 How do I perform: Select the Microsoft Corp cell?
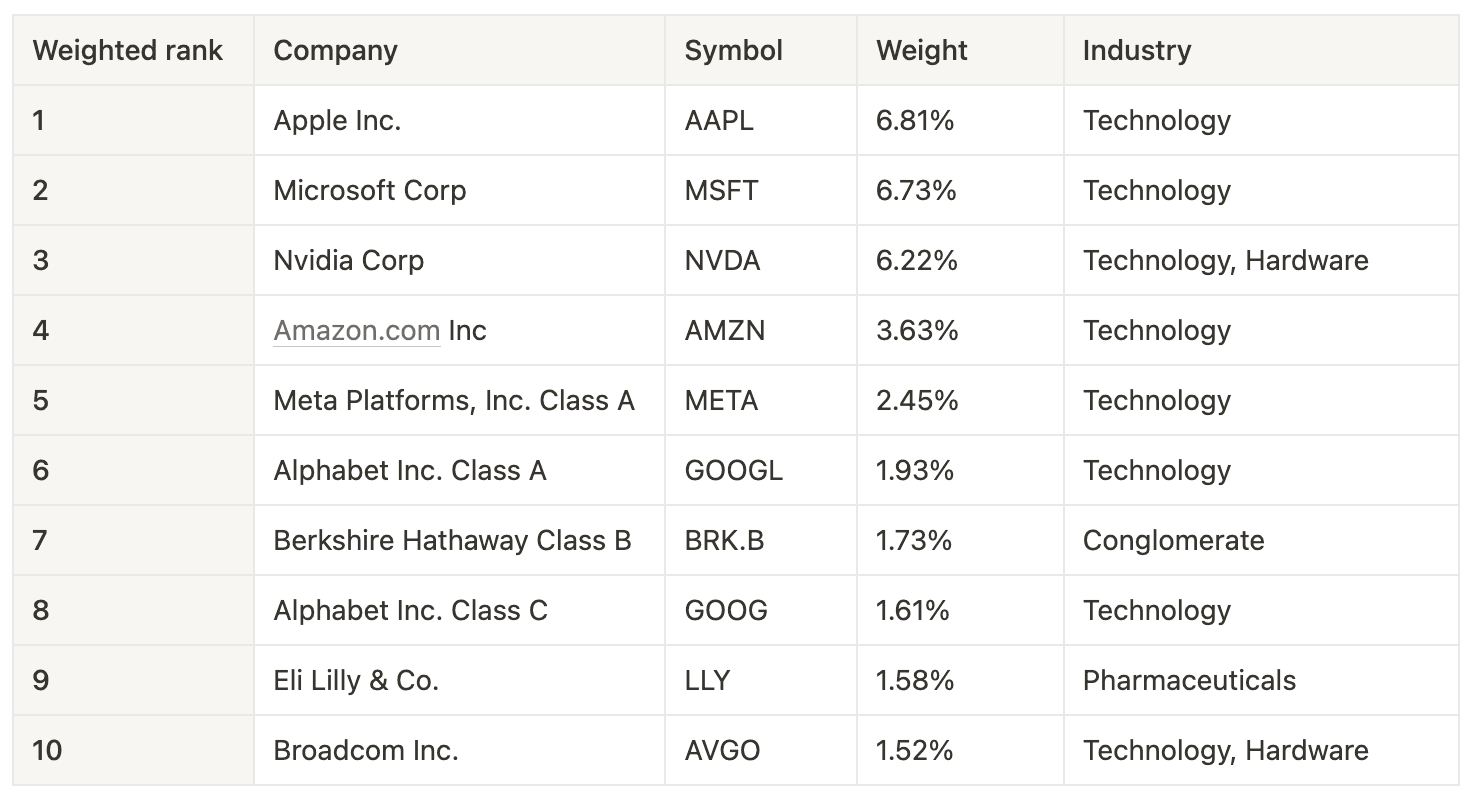pyautogui.click(x=369, y=191)
